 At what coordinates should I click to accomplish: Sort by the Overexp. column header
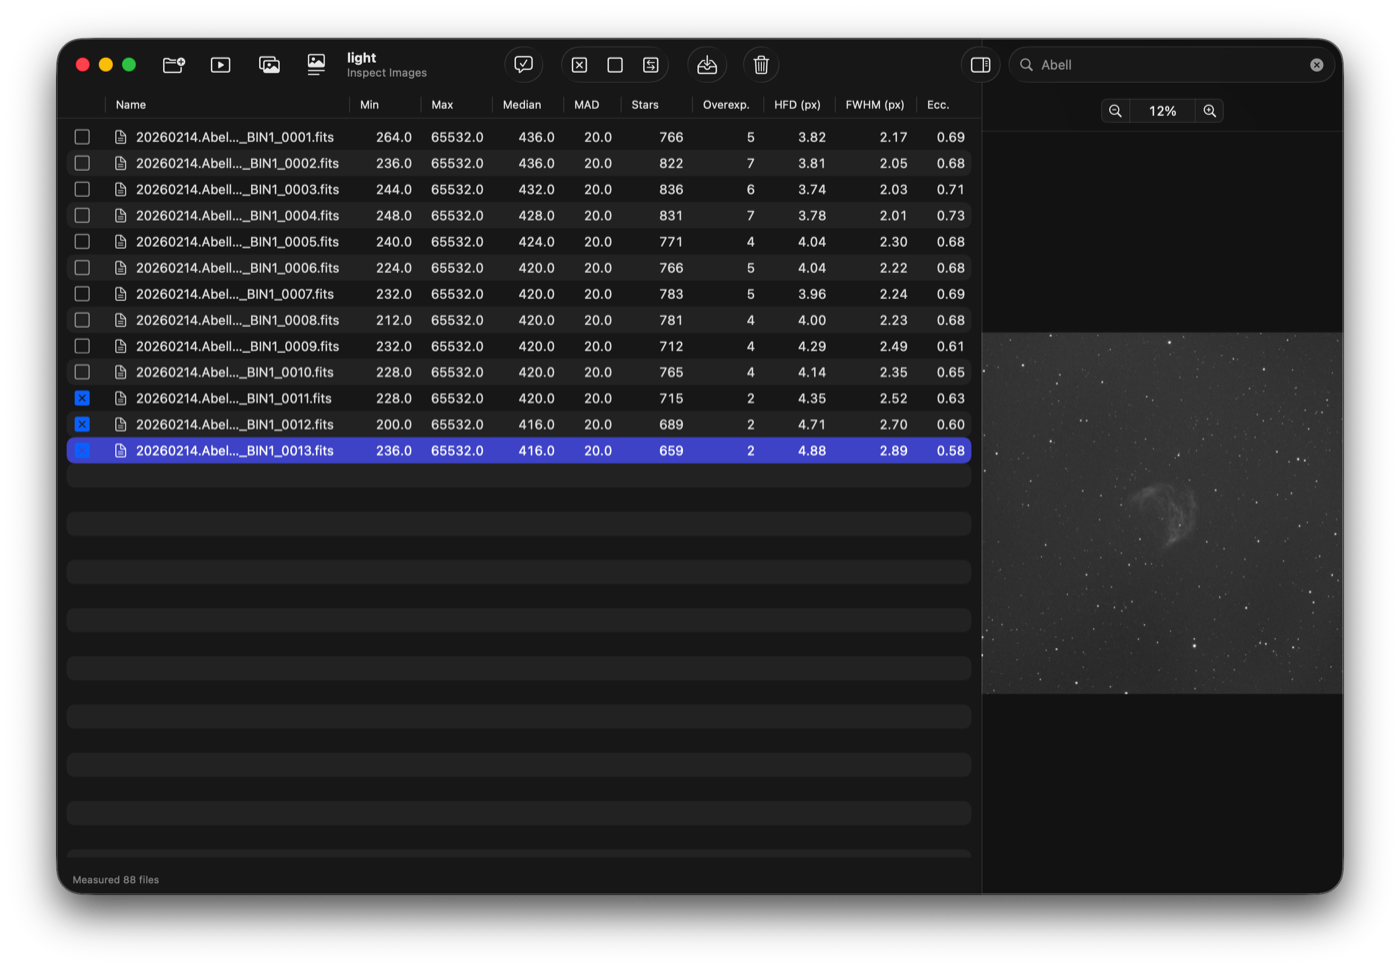coord(726,105)
